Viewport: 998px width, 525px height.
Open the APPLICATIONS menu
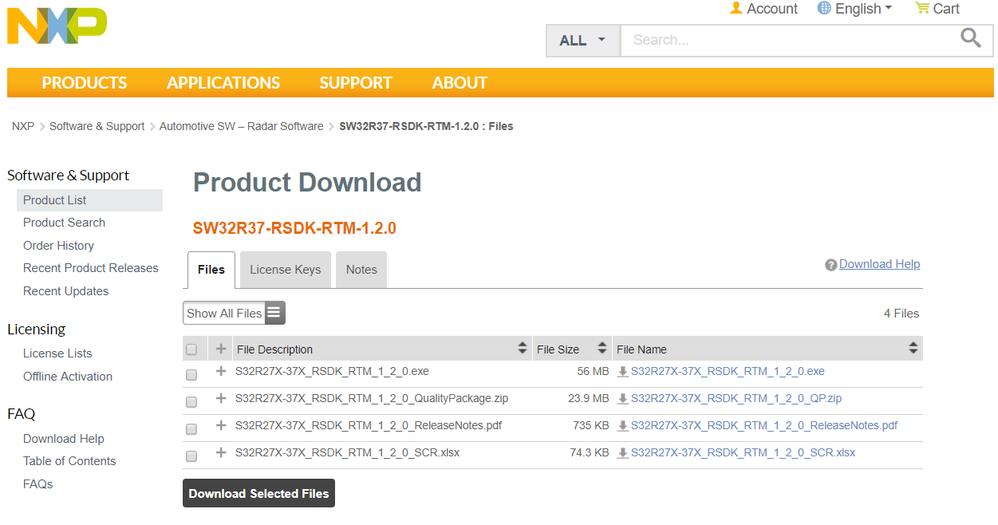(223, 83)
